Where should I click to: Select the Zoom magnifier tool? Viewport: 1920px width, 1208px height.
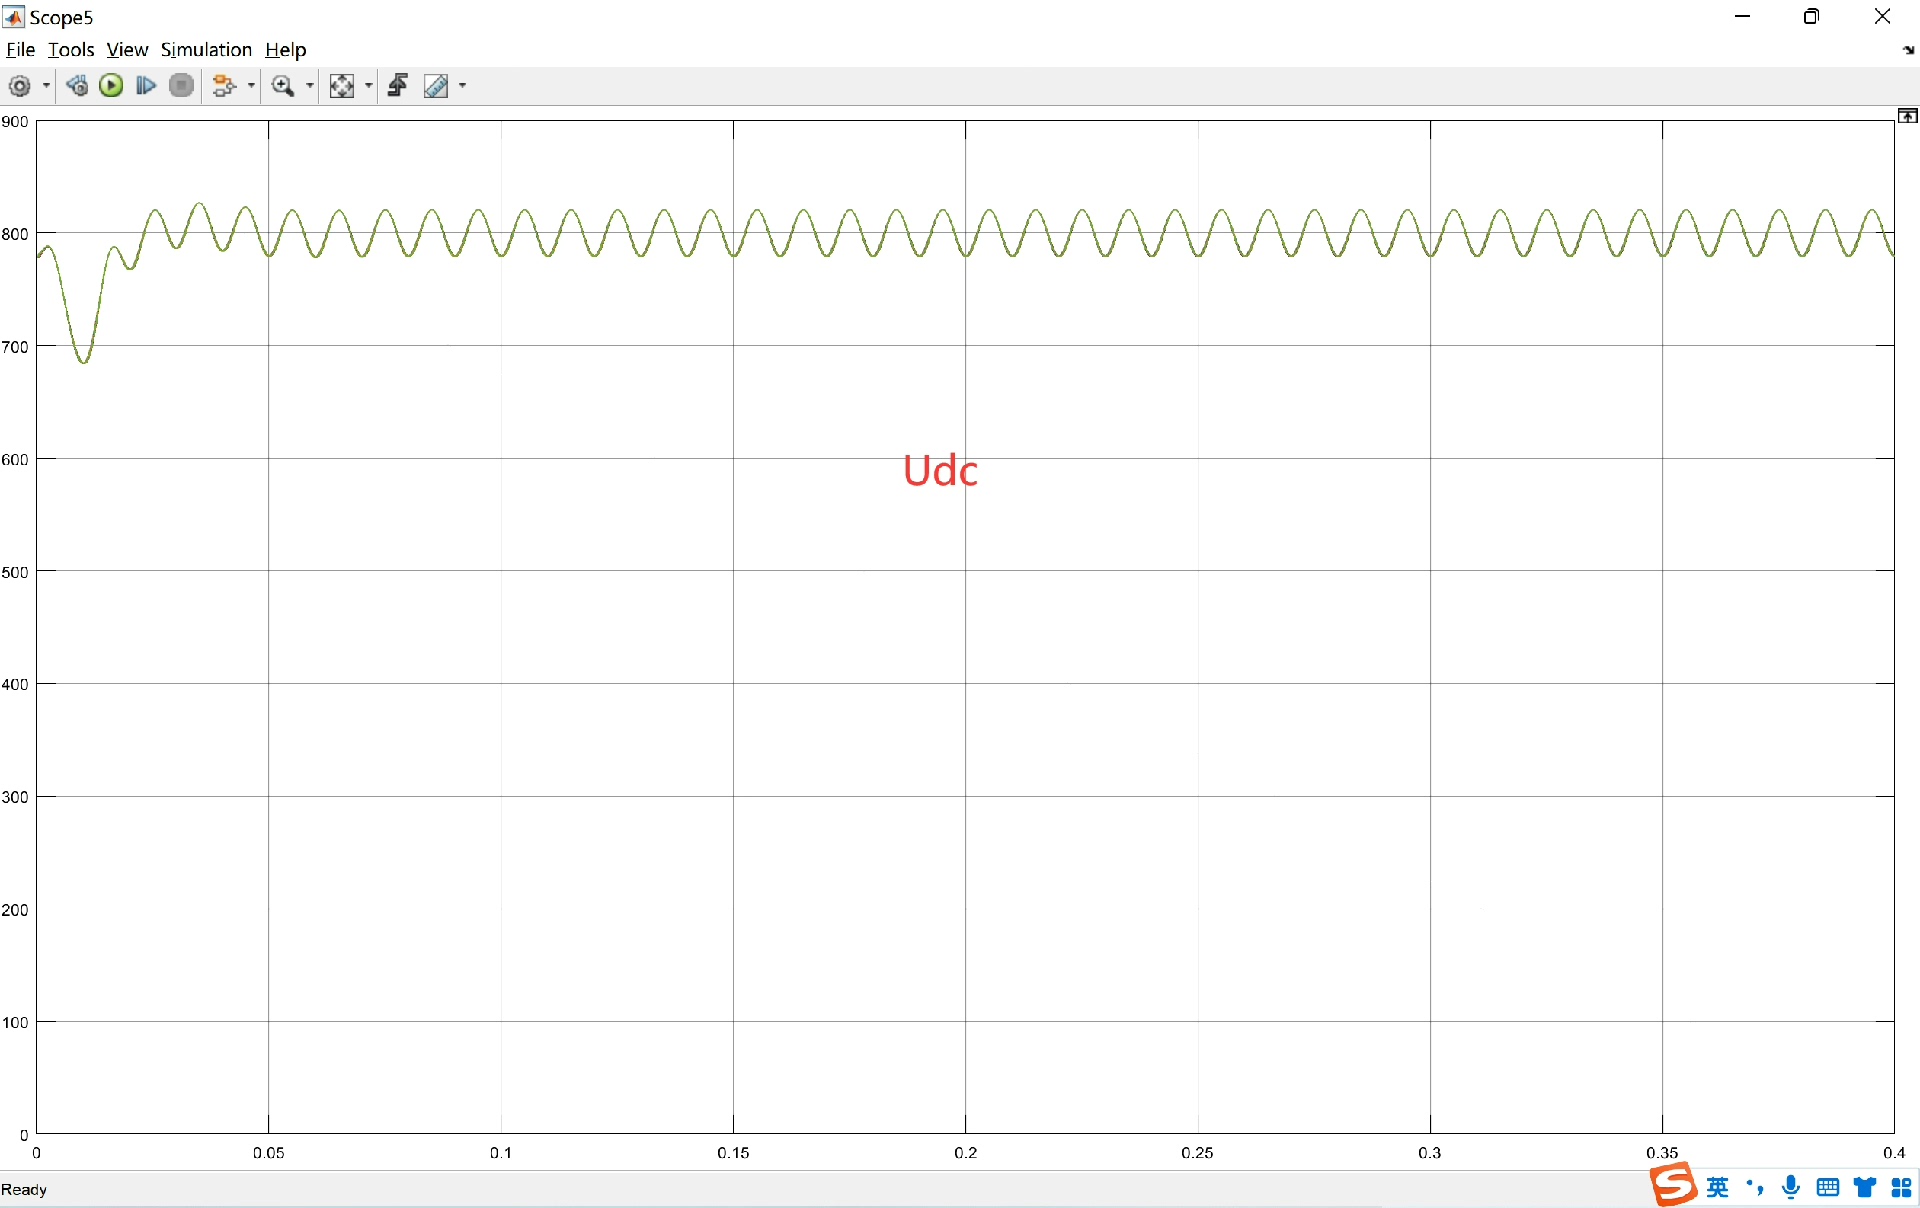tap(283, 86)
